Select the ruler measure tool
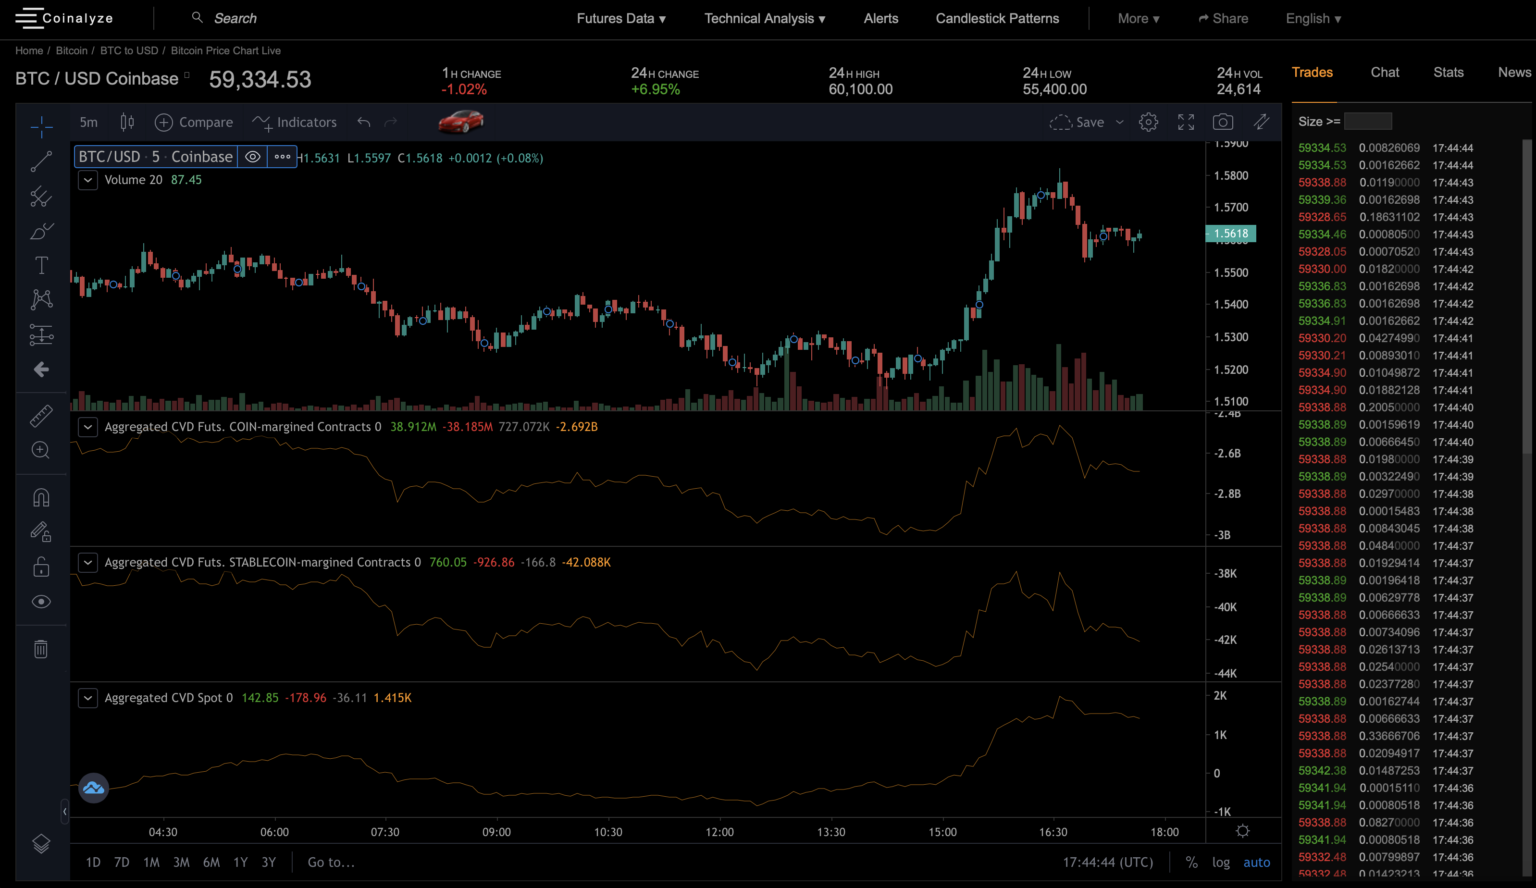Screen dimensions: 1536x888 [x=41, y=416]
